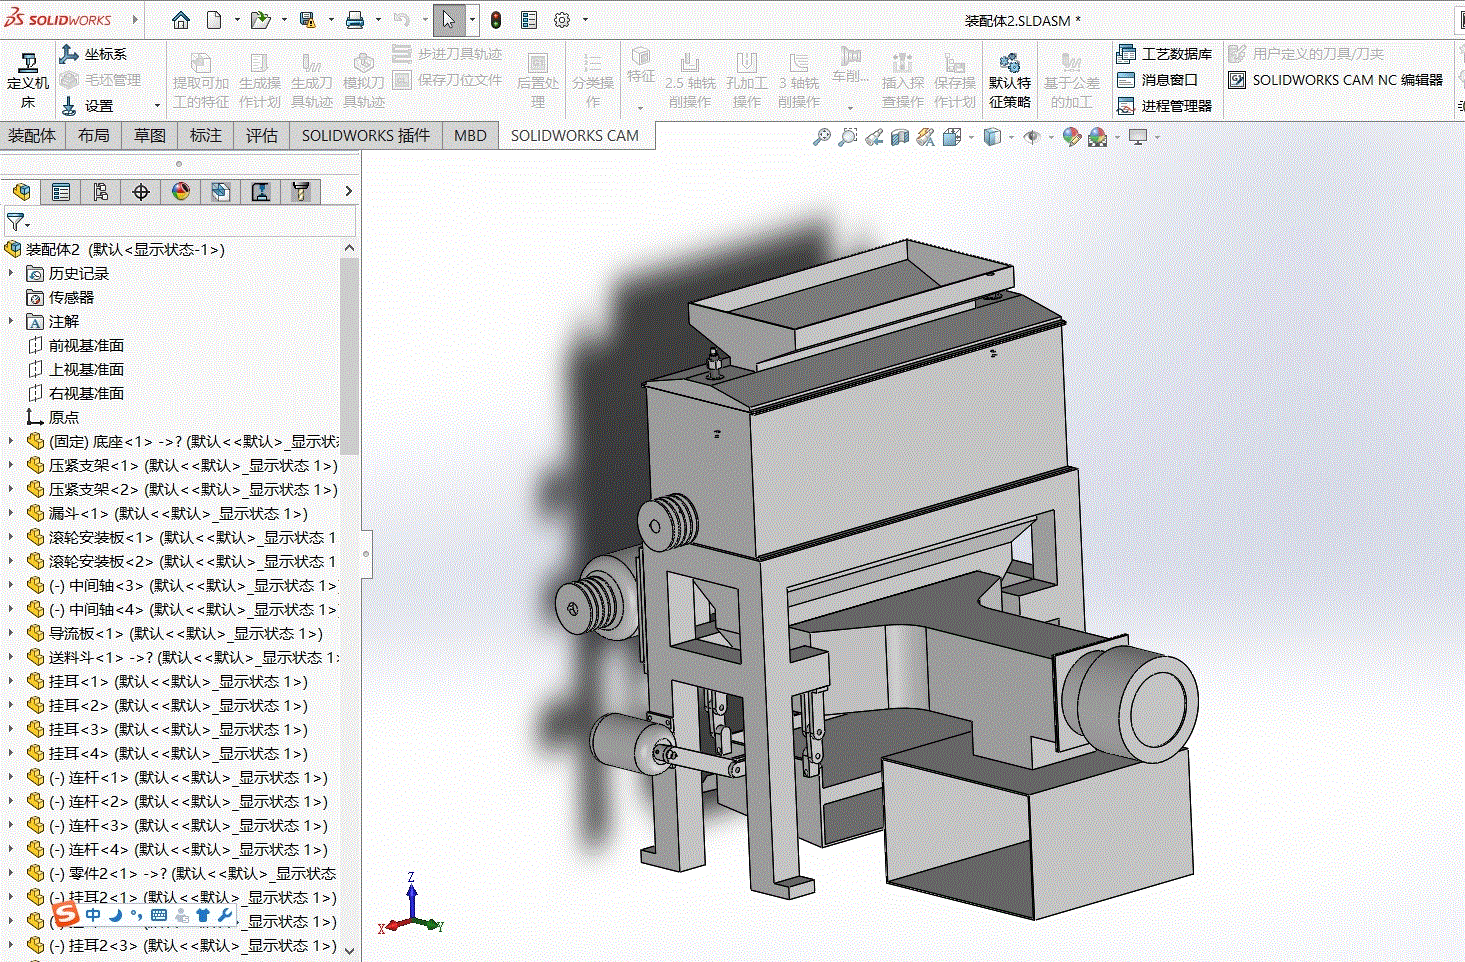Collapse the feature tree panel with its handle
Screen dimensions: 1465x962
tap(366, 553)
